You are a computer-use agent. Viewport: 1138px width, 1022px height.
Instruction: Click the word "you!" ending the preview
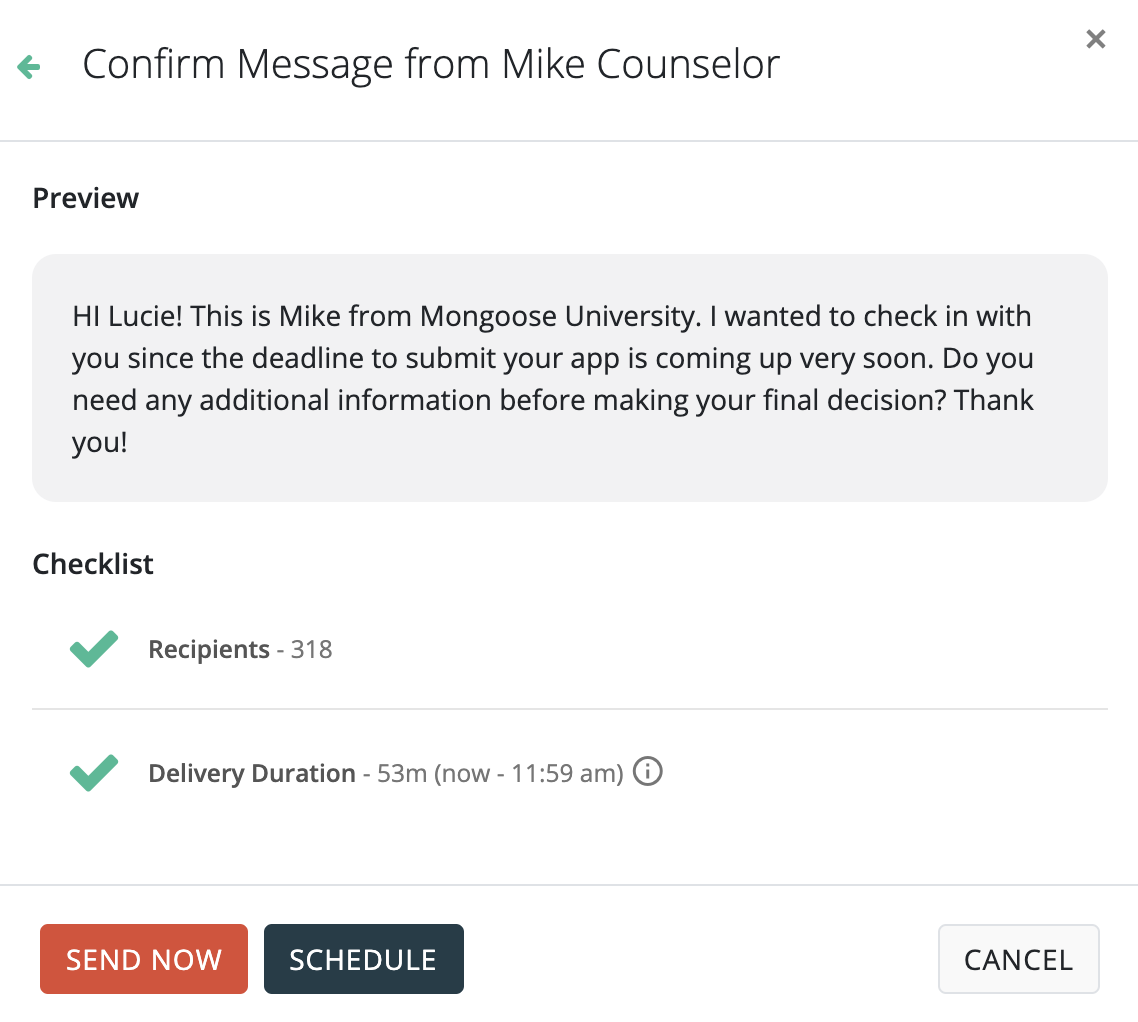click(x=100, y=443)
